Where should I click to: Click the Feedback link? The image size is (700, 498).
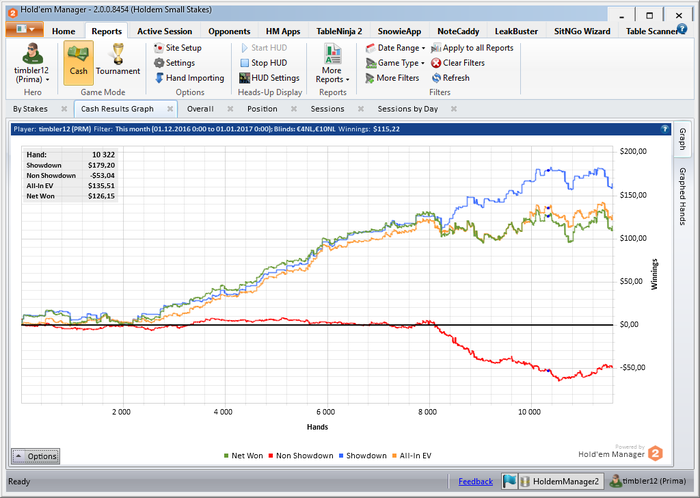[x=475, y=481]
